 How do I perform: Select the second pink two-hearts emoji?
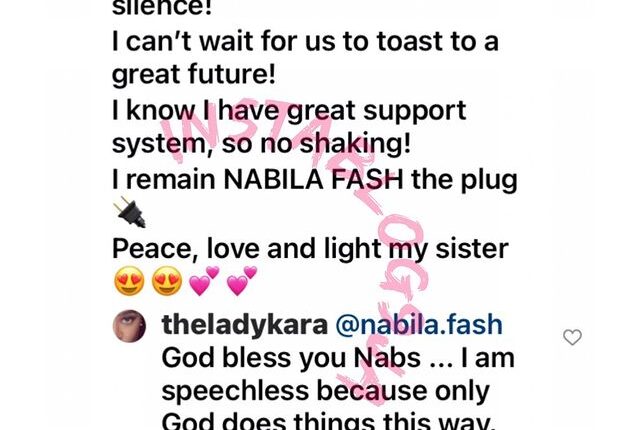pos(242,281)
